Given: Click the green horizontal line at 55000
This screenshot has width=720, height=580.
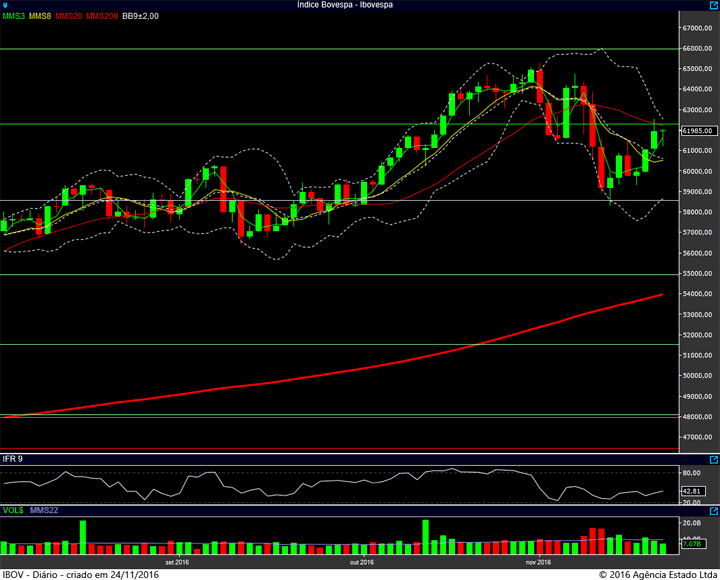Looking at the screenshot, I should pos(339,275).
